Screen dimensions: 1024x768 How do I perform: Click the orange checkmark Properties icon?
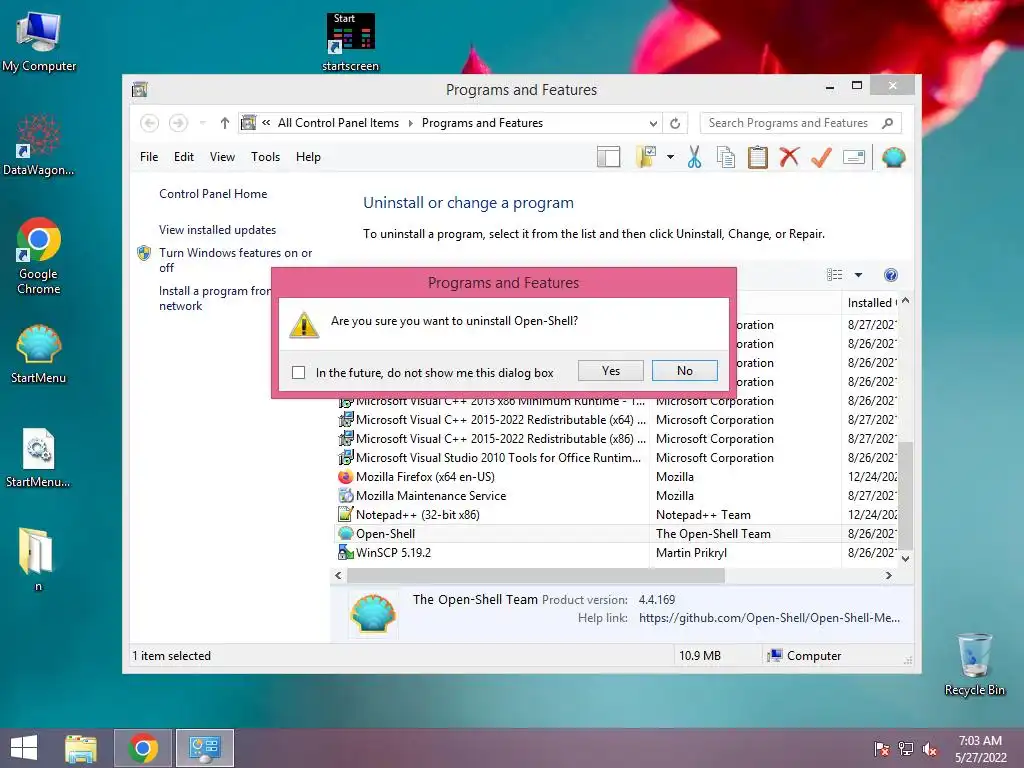[821, 157]
